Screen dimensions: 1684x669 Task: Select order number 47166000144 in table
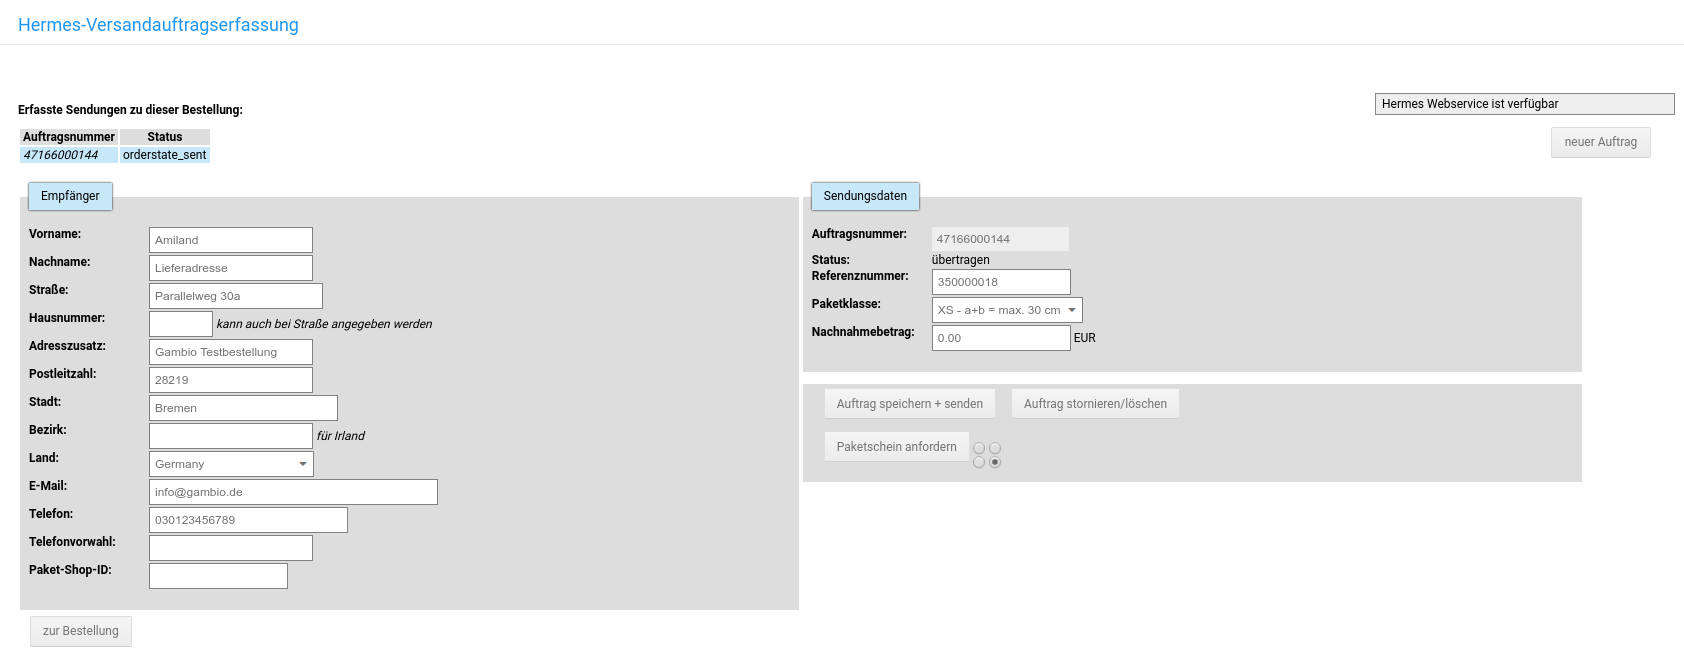coord(61,155)
